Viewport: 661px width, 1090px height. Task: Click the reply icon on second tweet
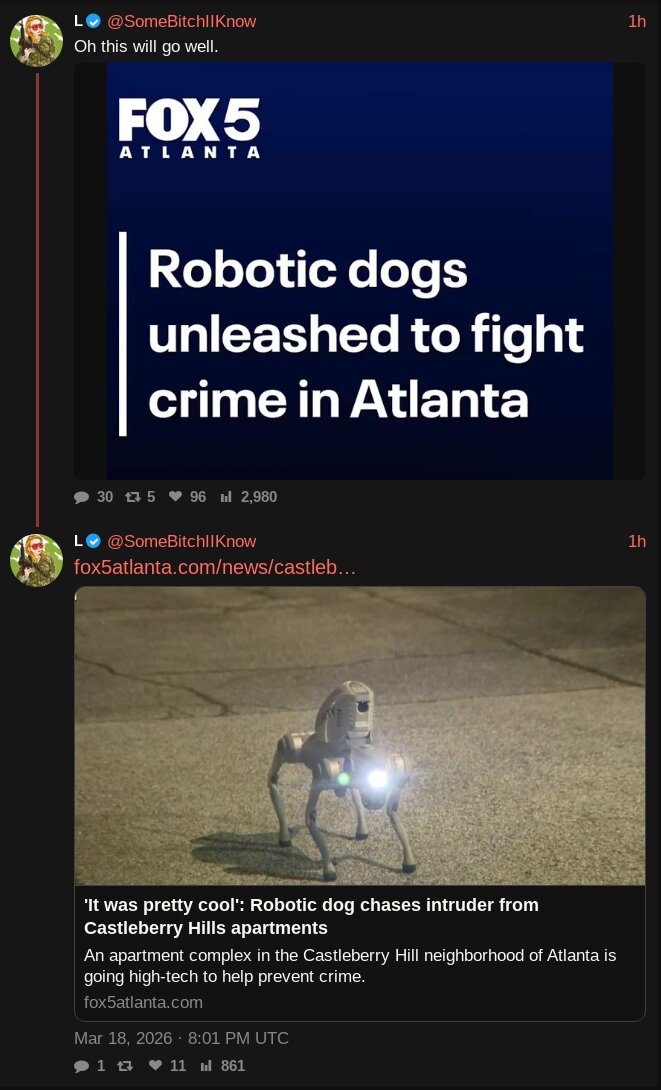click(x=81, y=1066)
